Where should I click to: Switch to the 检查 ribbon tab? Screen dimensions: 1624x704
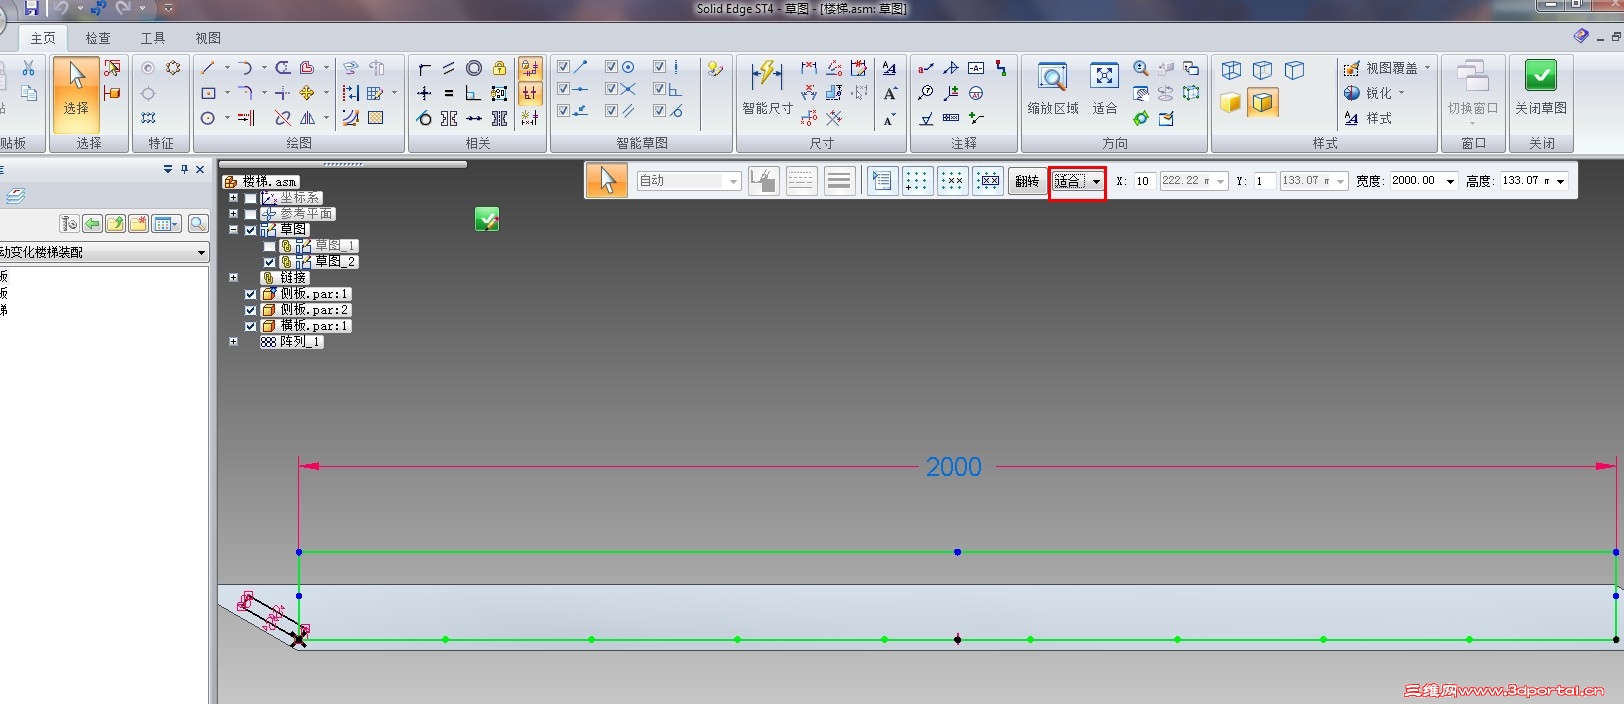98,38
